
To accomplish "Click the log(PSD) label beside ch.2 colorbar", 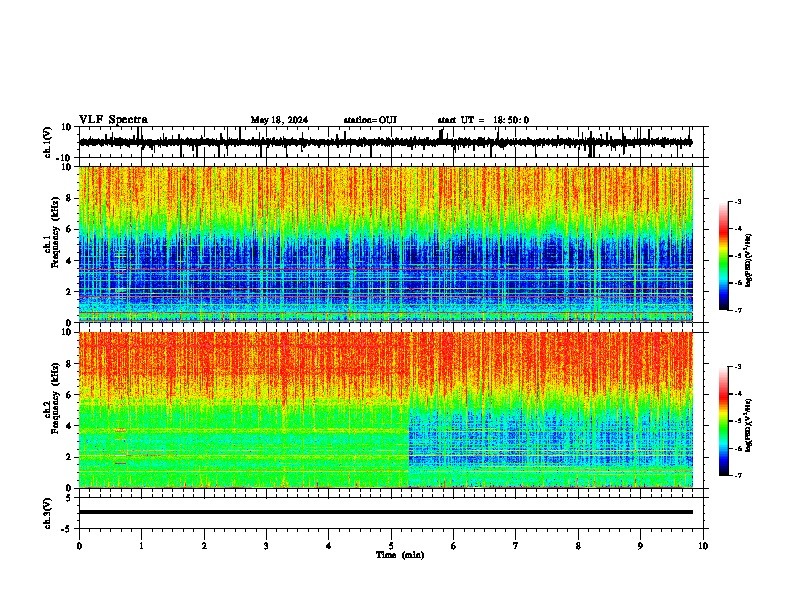I will point(749,425).
